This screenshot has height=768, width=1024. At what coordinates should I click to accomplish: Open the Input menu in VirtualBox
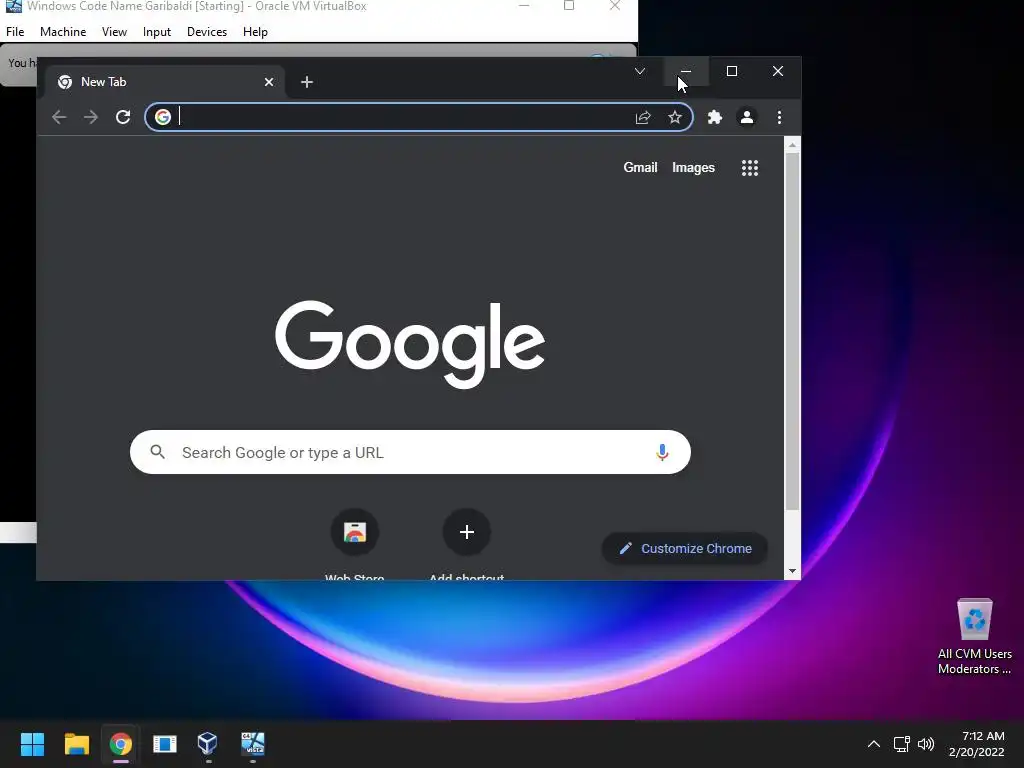point(157,32)
